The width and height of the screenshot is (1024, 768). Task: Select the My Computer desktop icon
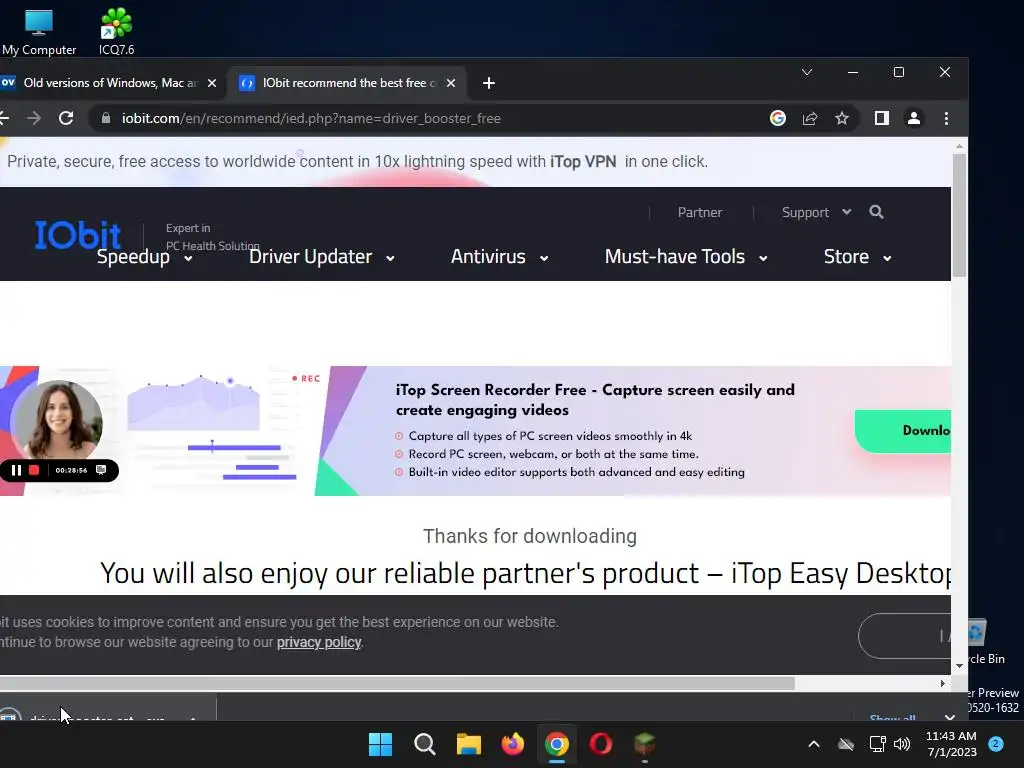[39, 32]
